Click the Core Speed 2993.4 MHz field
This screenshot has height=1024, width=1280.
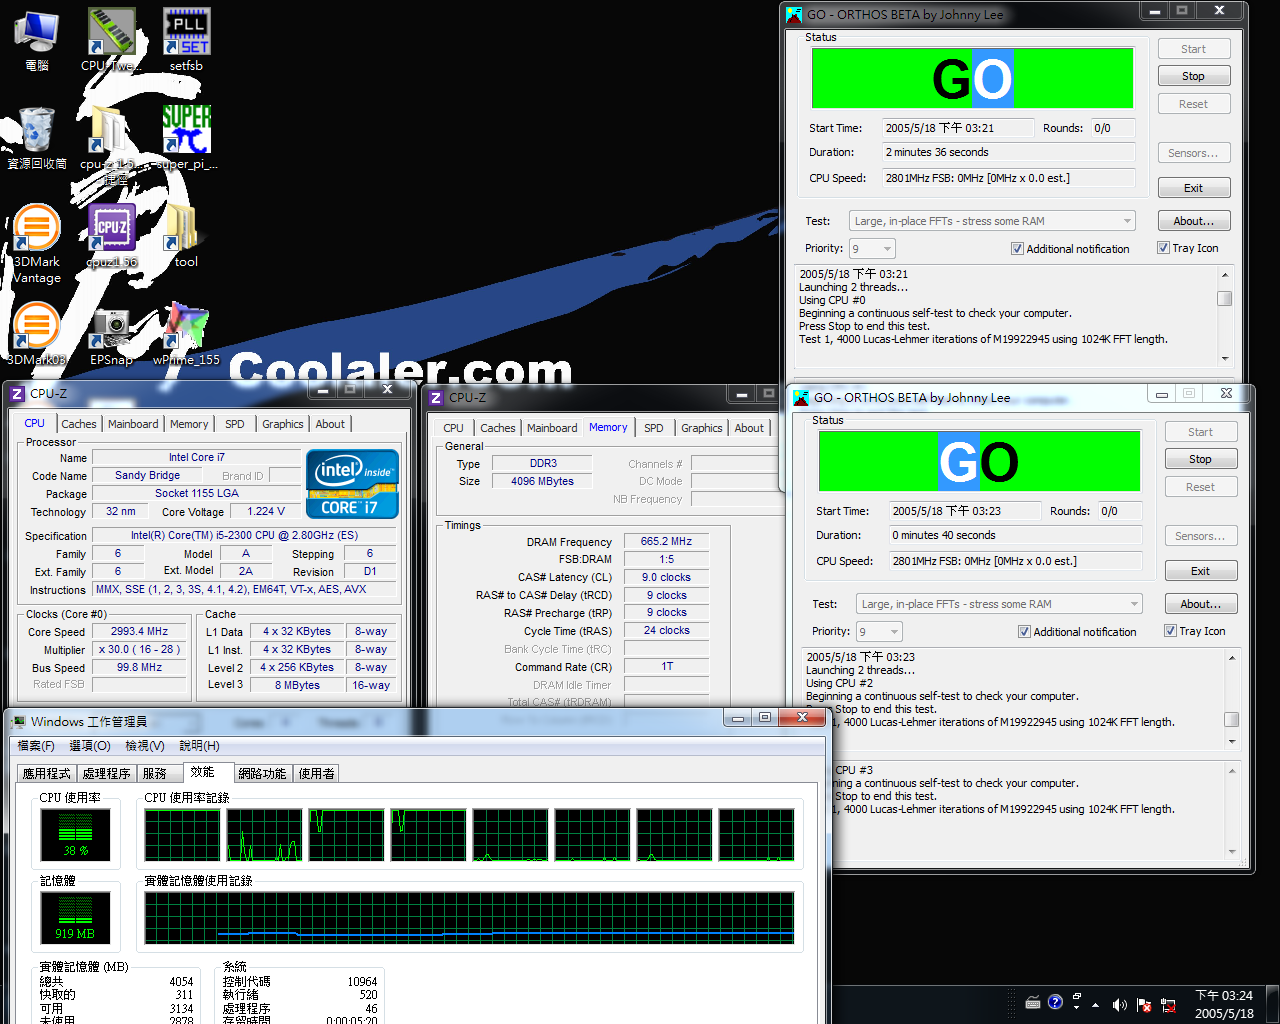[x=139, y=632]
